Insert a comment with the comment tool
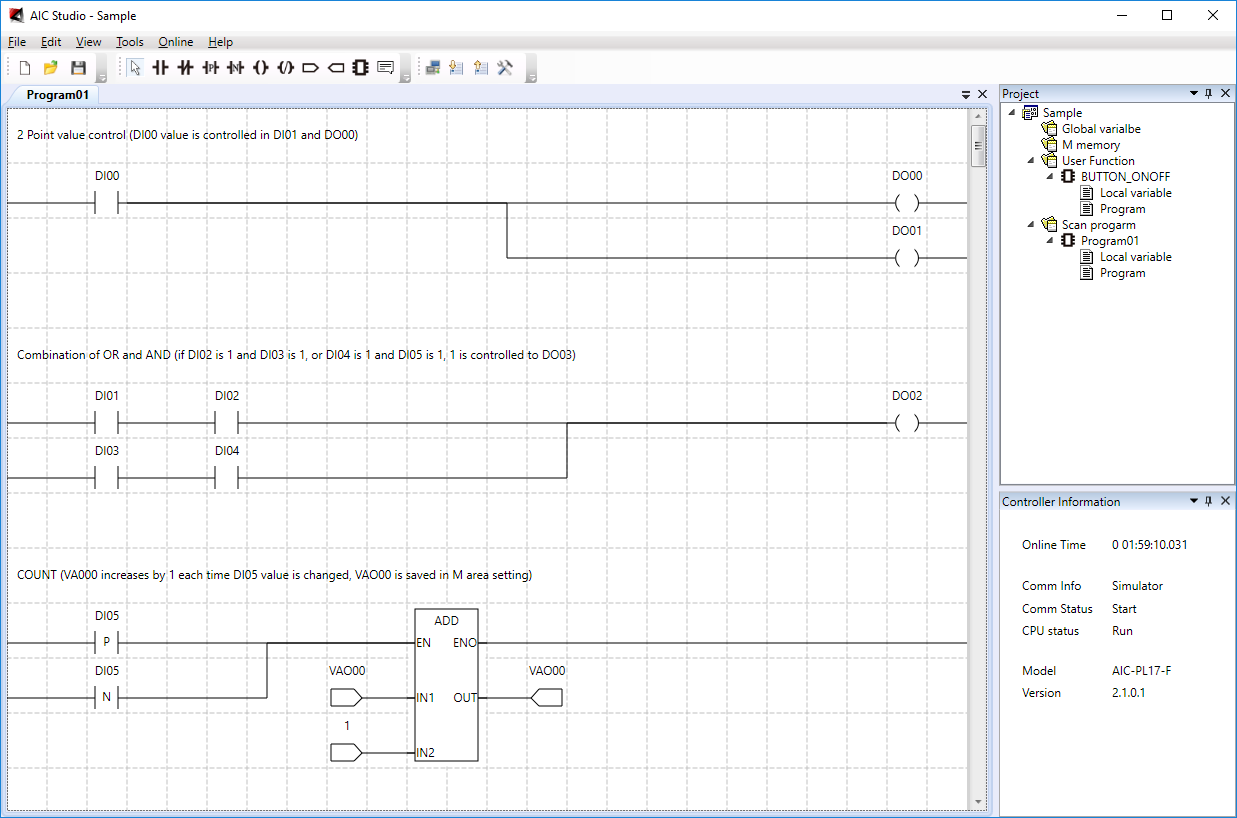 pyautogui.click(x=385, y=68)
